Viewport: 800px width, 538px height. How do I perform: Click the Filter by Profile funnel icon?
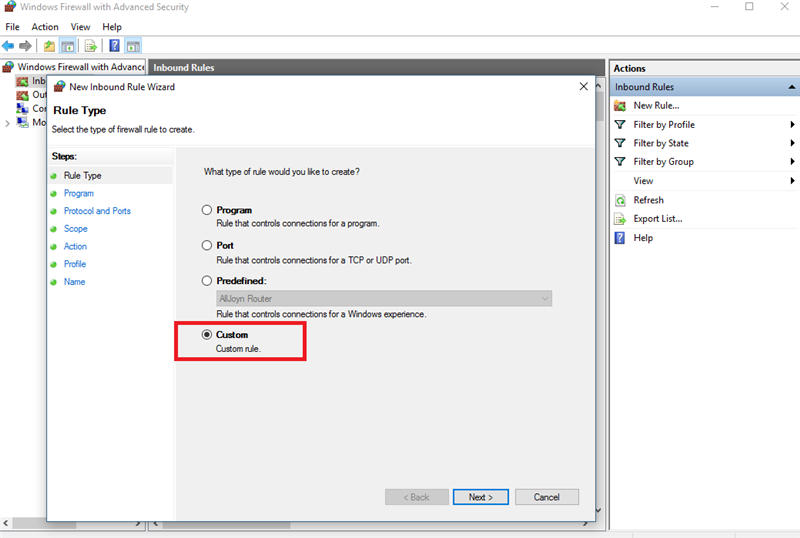tap(620, 125)
